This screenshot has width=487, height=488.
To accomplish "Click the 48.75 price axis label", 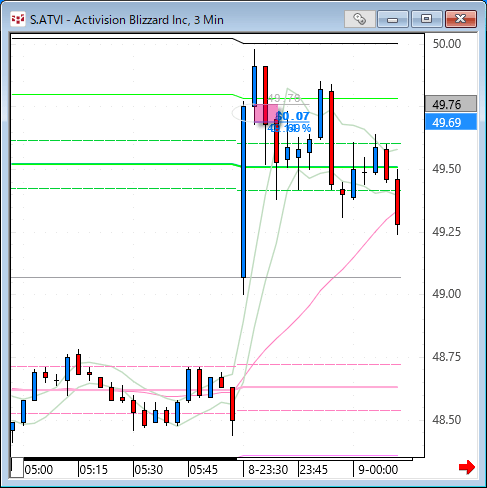I will [447, 357].
